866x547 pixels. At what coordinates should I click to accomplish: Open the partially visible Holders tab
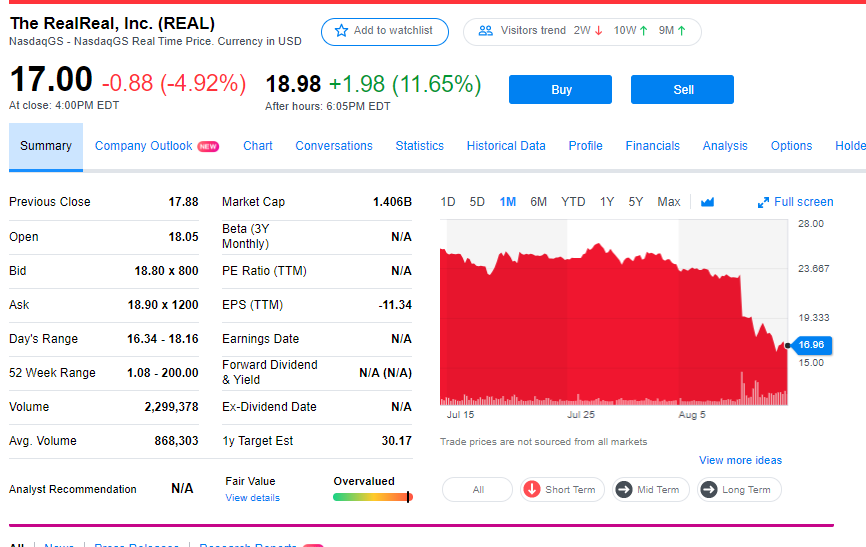click(851, 146)
